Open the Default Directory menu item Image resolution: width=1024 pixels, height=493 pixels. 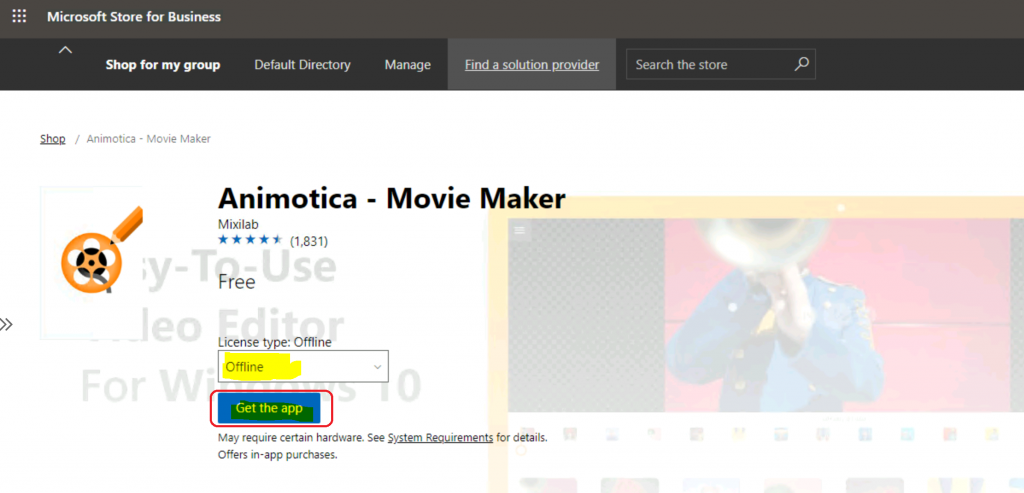tap(302, 65)
